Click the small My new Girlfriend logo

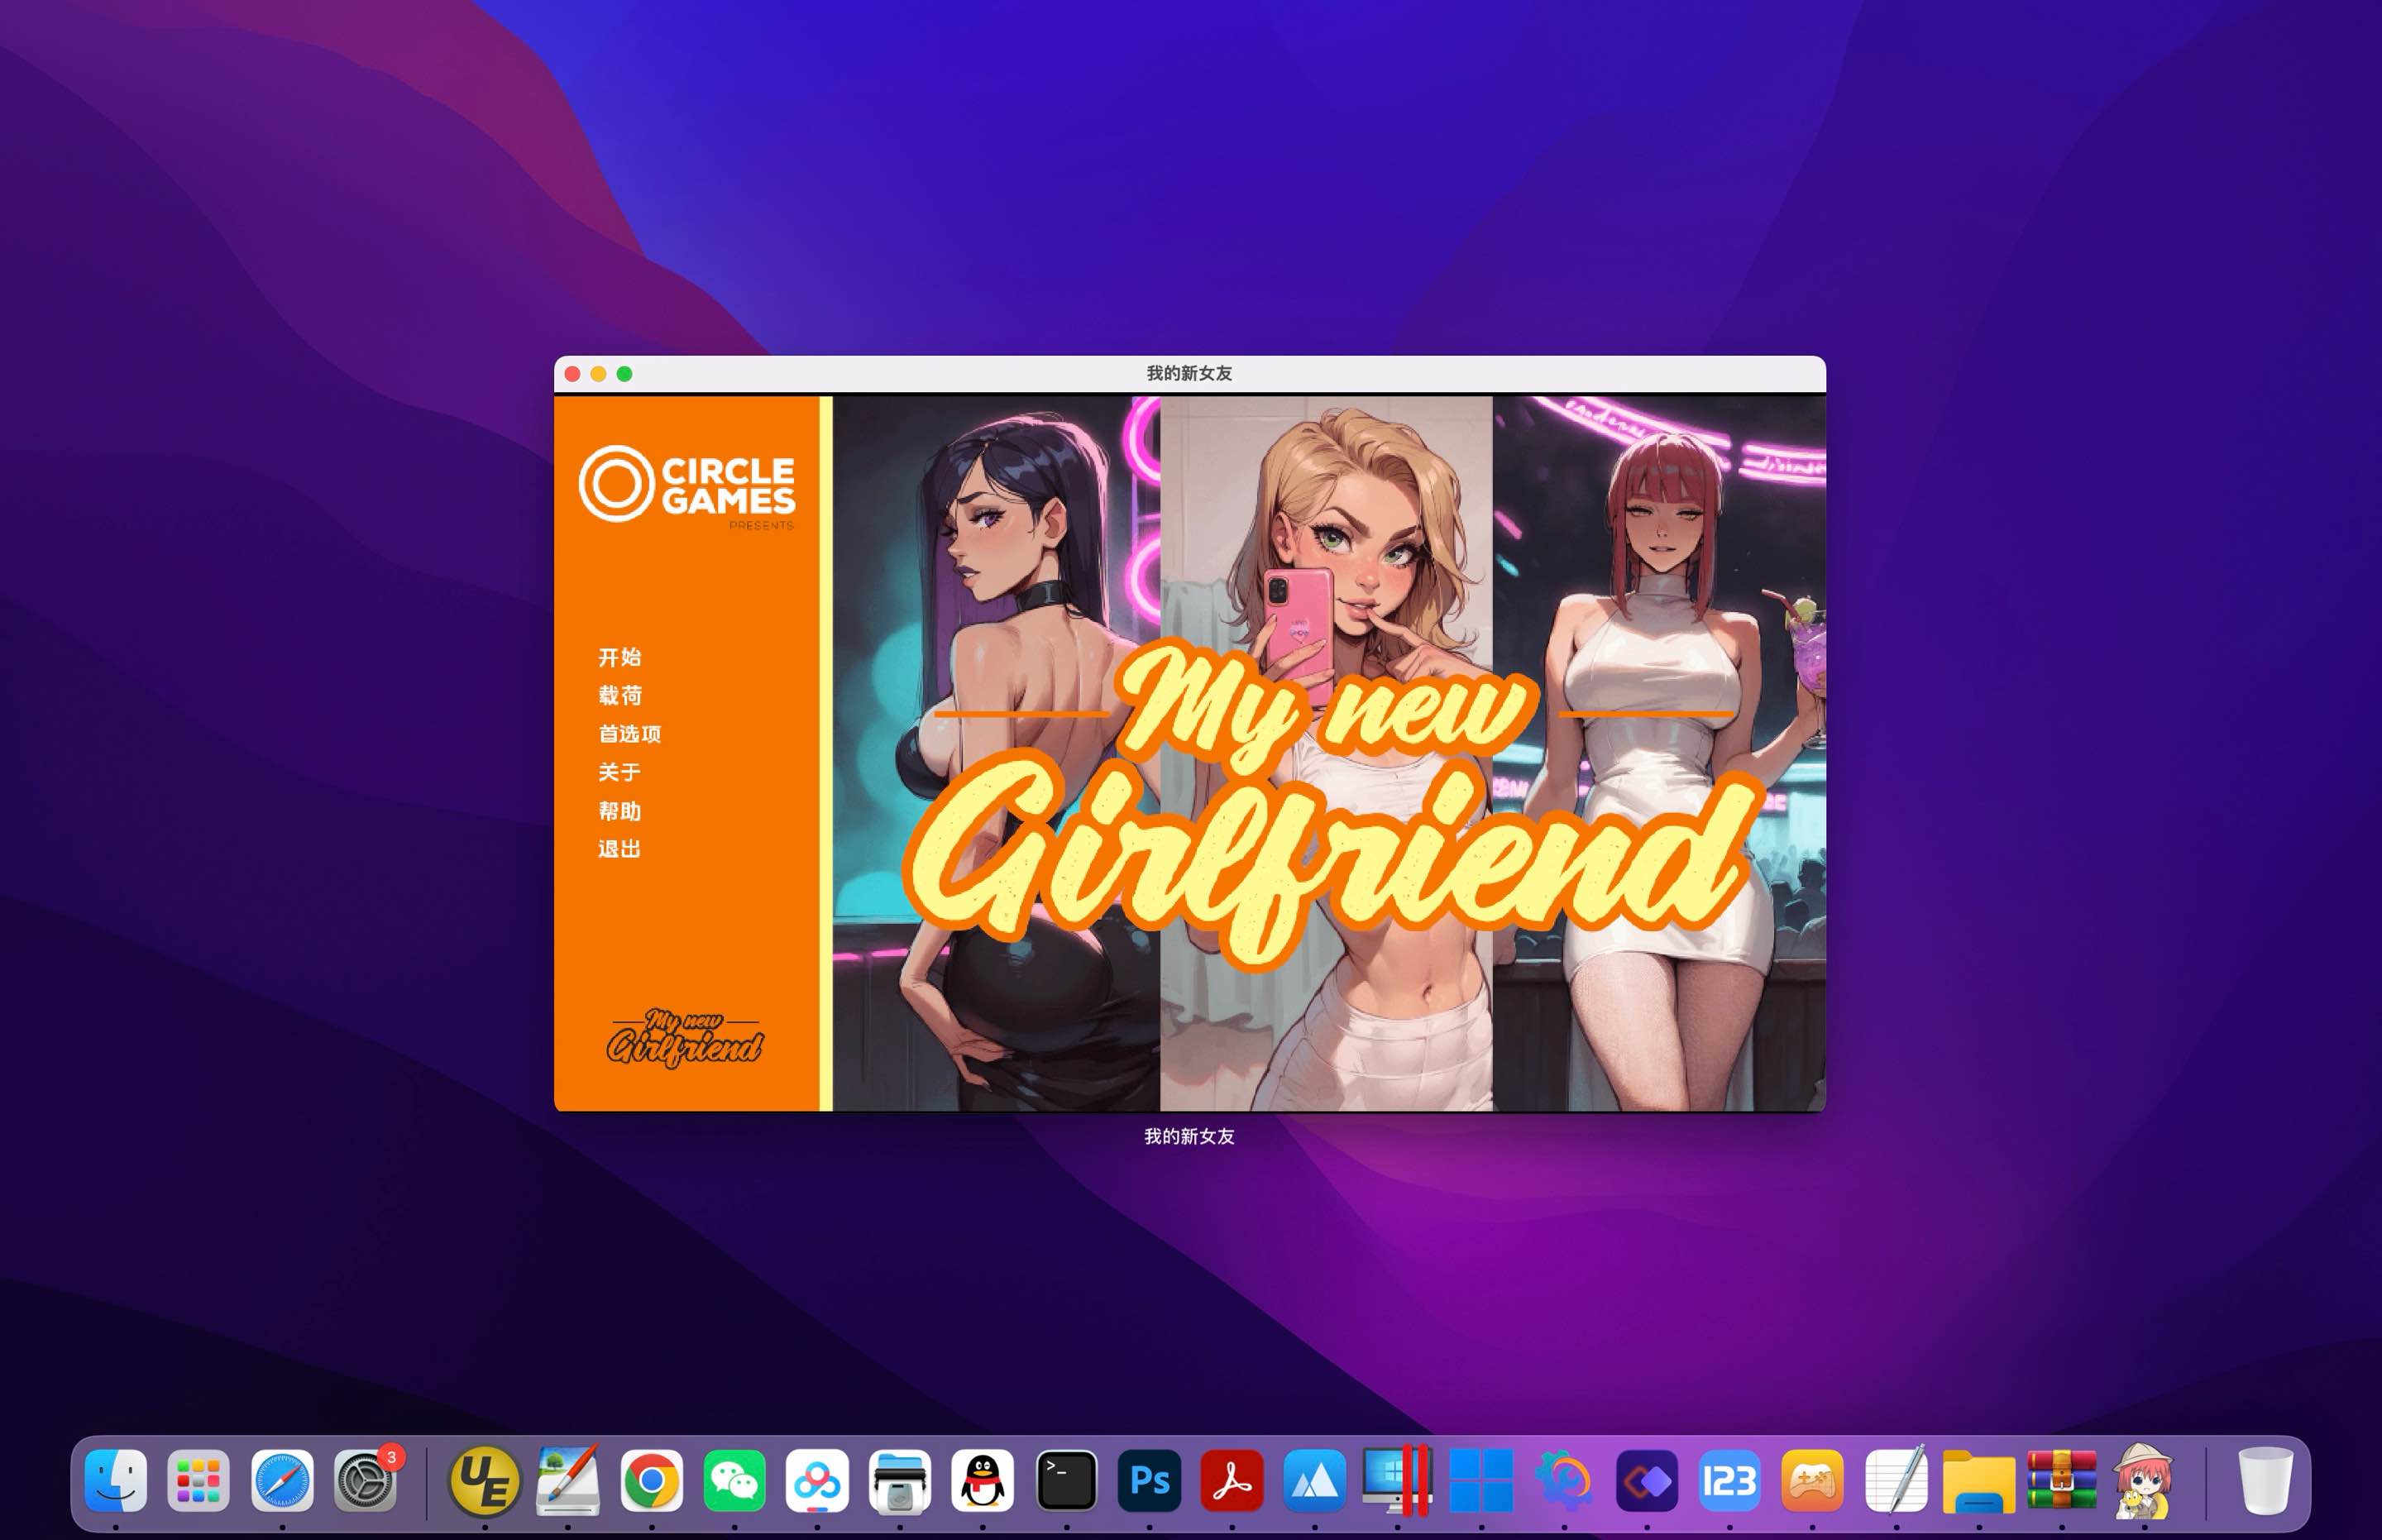point(685,1037)
